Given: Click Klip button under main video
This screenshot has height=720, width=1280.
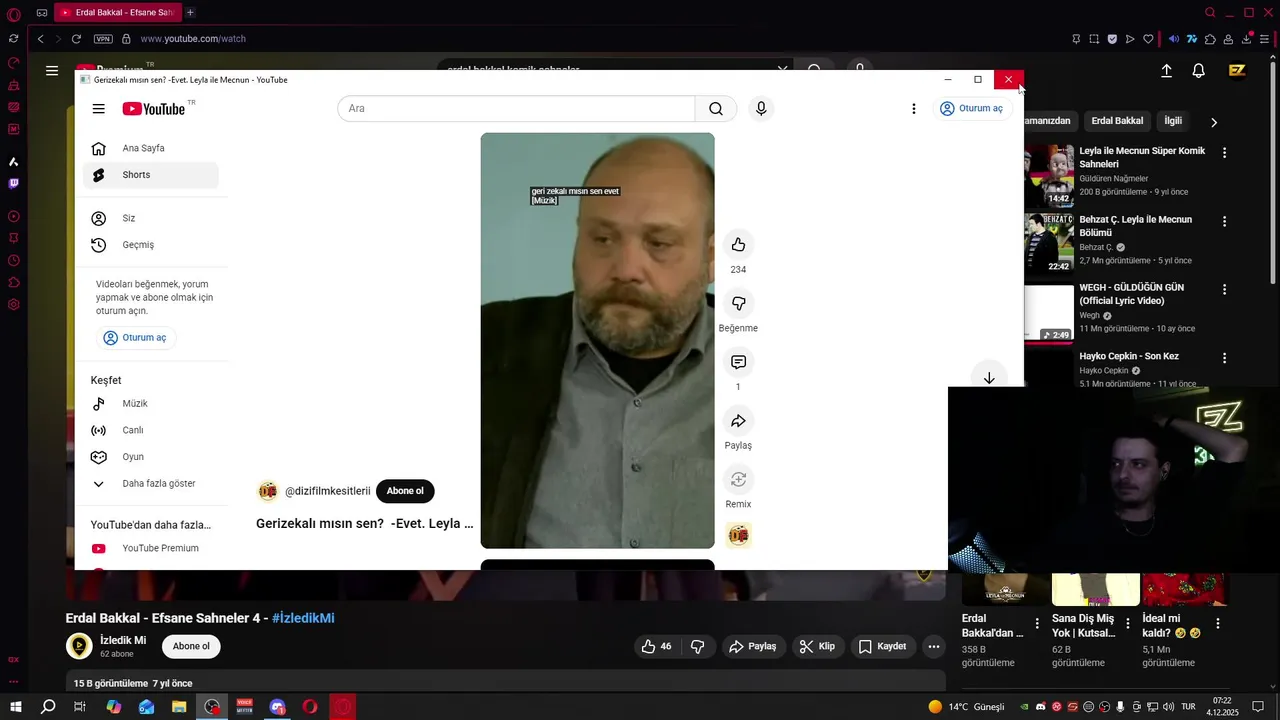Looking at the screenshot, I should (818, 646).
